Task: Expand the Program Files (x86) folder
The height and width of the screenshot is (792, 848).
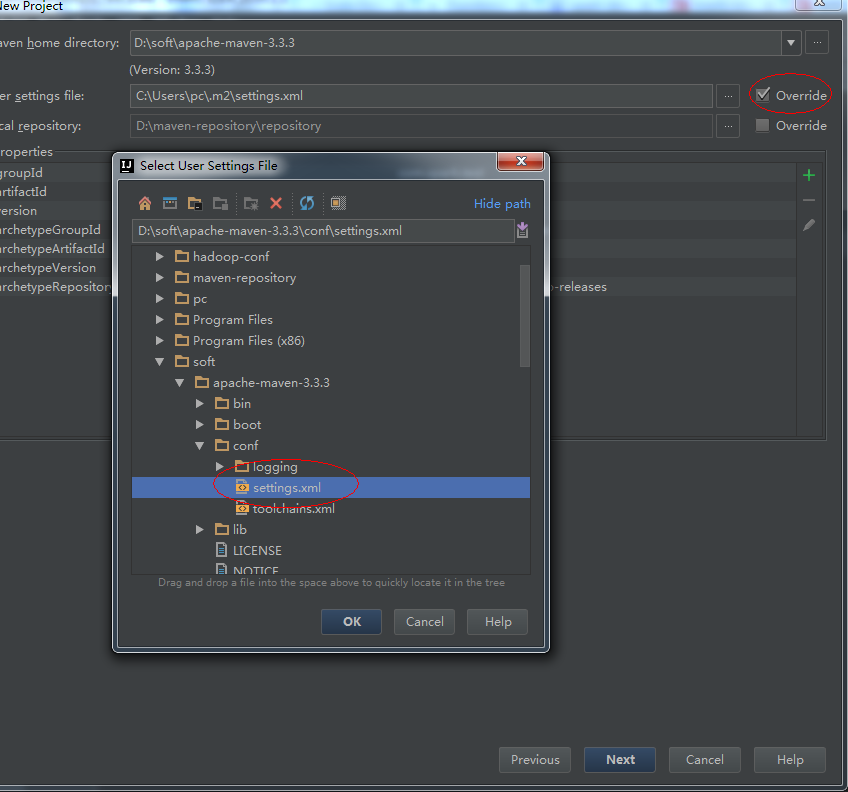Action: pyautogui.click(x=160, y=340)
